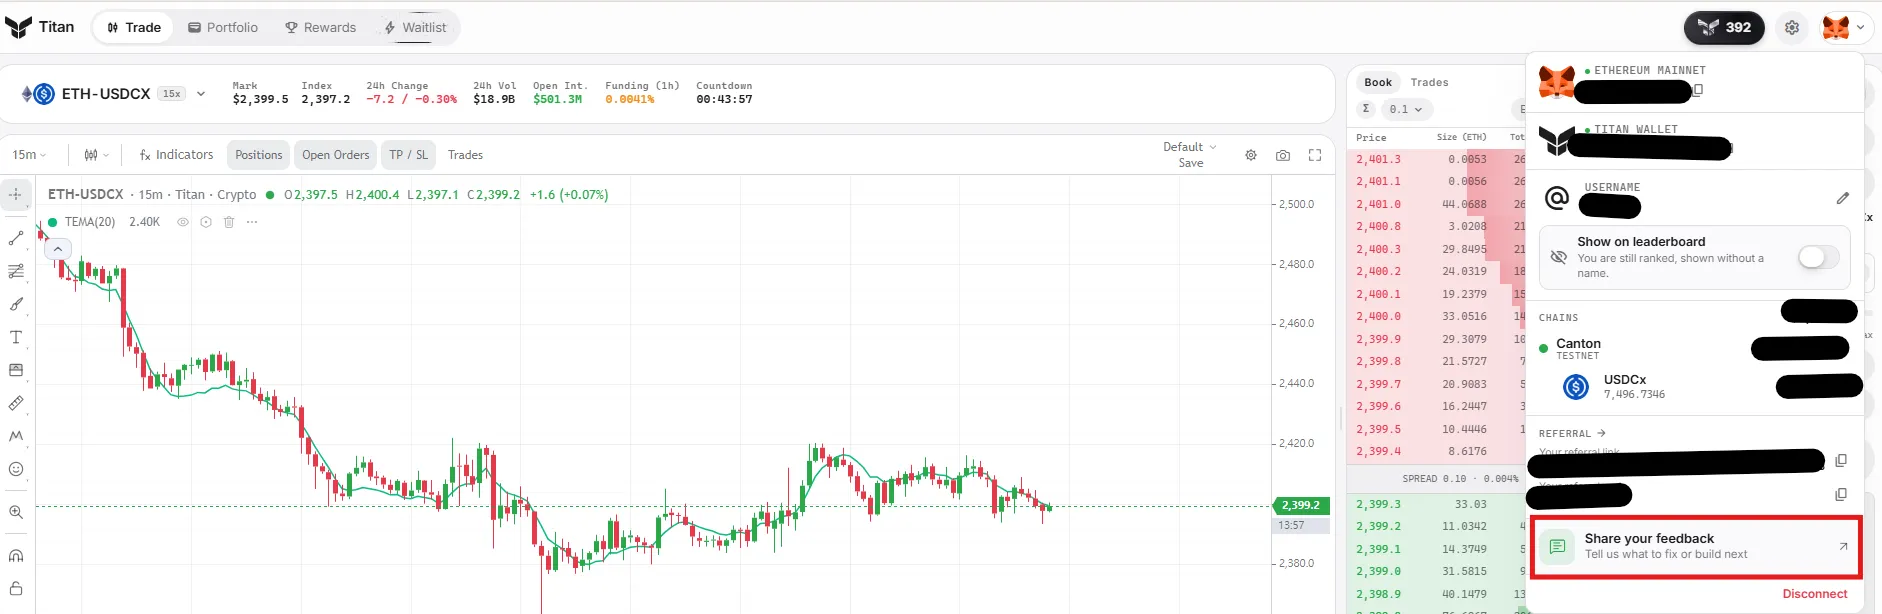Viewport: 1882px width, 614px height.
Task: Open the Default layout dropdown
Action: pos(1190,147)
